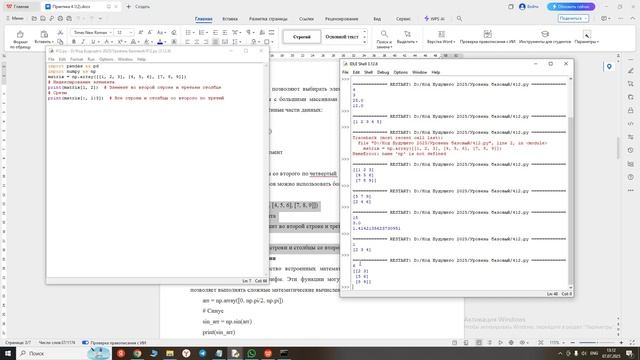Click the Share (Поделиться) button
This screenshot has width=640, height=360.
[x=573, y=18]
